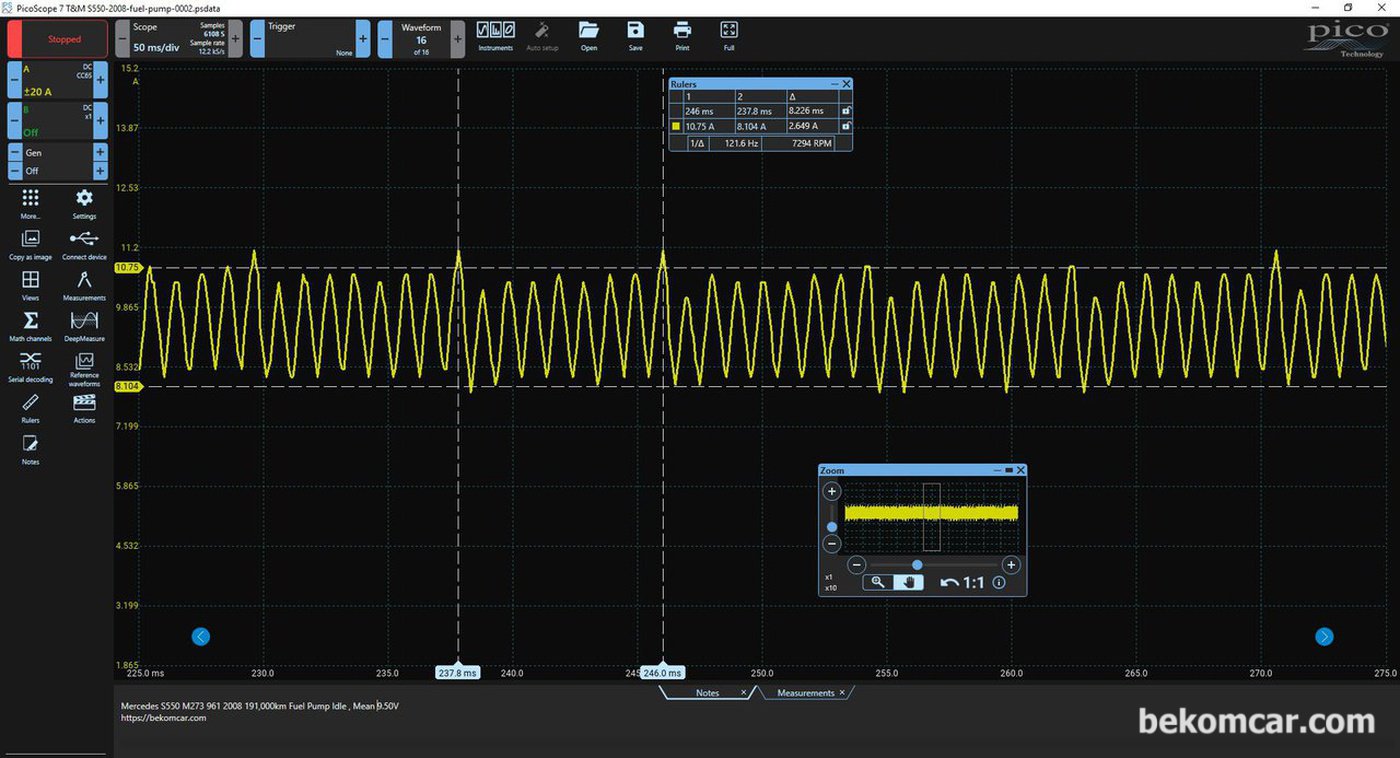Reset zoom with the 1:1 button
The image size is (1400, 758).
(962, 582)
